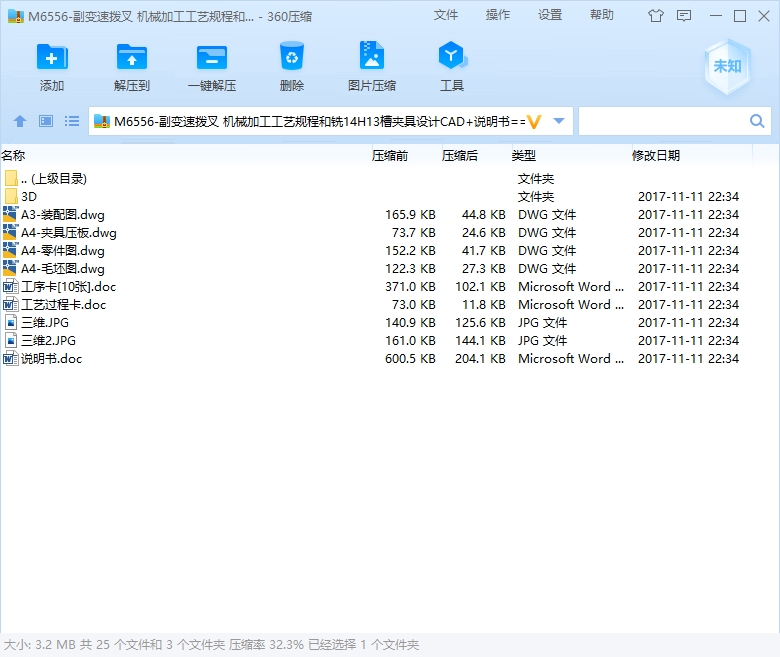Click the 三维.JPG image file icon
The image size is (780, 657).
click(10, 322)
